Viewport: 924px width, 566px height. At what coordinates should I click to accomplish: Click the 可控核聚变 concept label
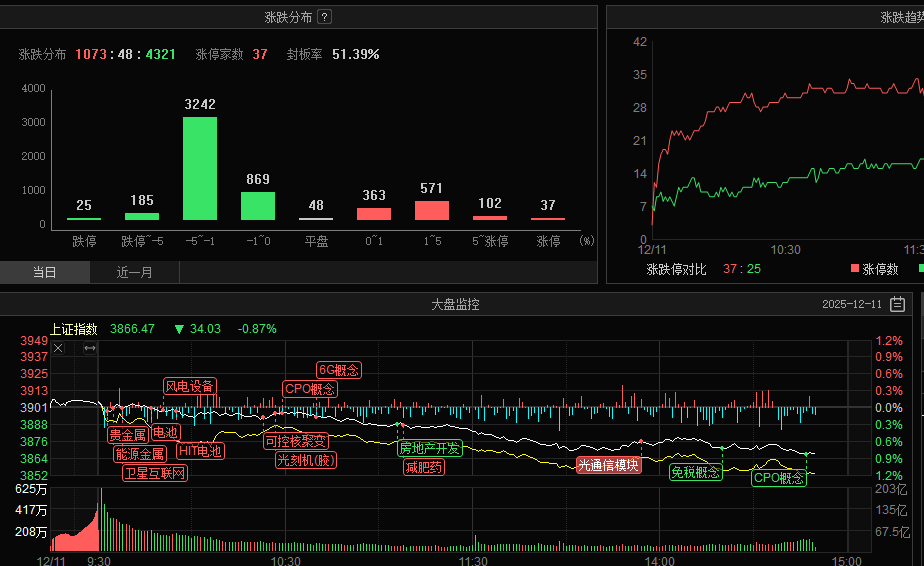point(295,441)
